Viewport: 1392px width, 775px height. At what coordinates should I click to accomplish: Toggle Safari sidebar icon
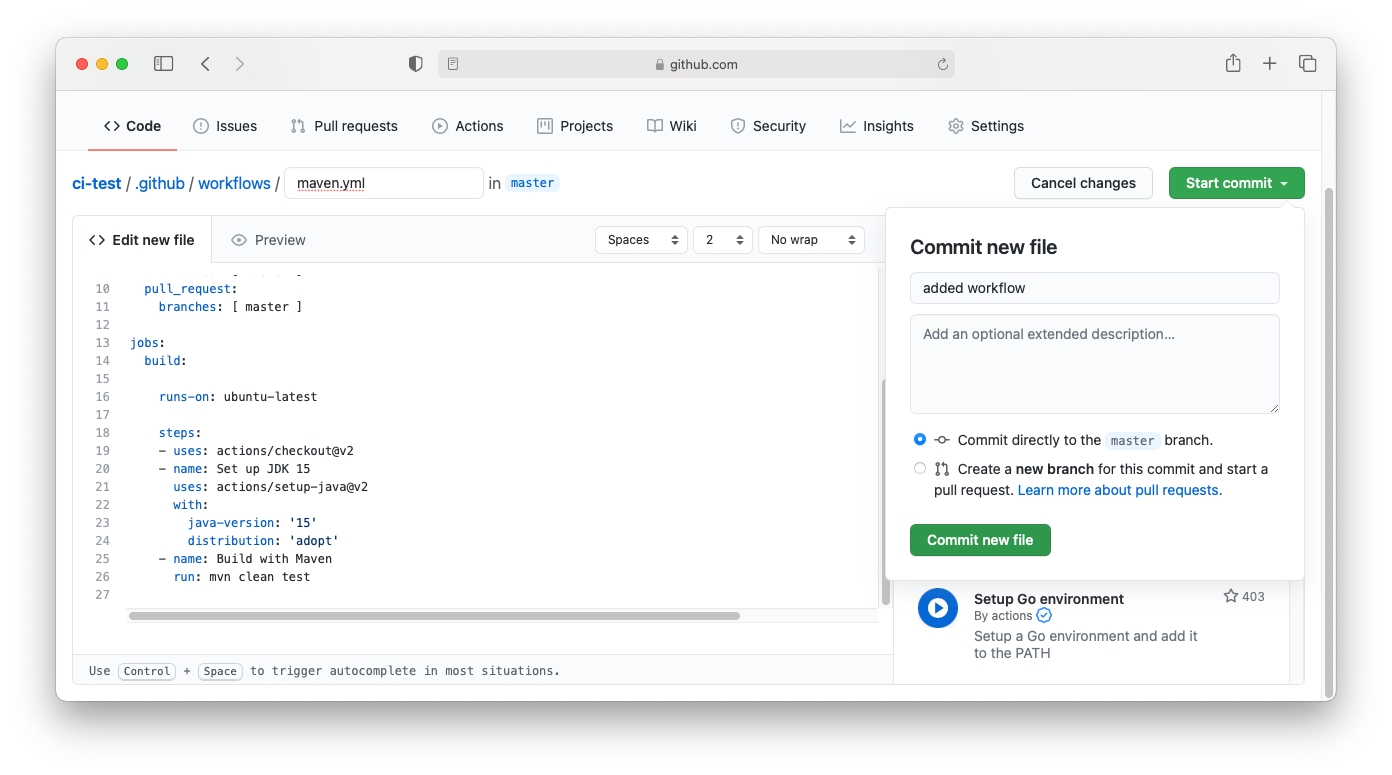point(163,64)
